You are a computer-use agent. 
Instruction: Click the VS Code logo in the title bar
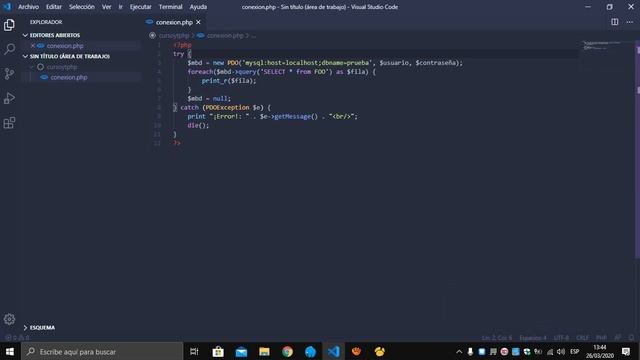pyautogui.click(x=7, y=7)
